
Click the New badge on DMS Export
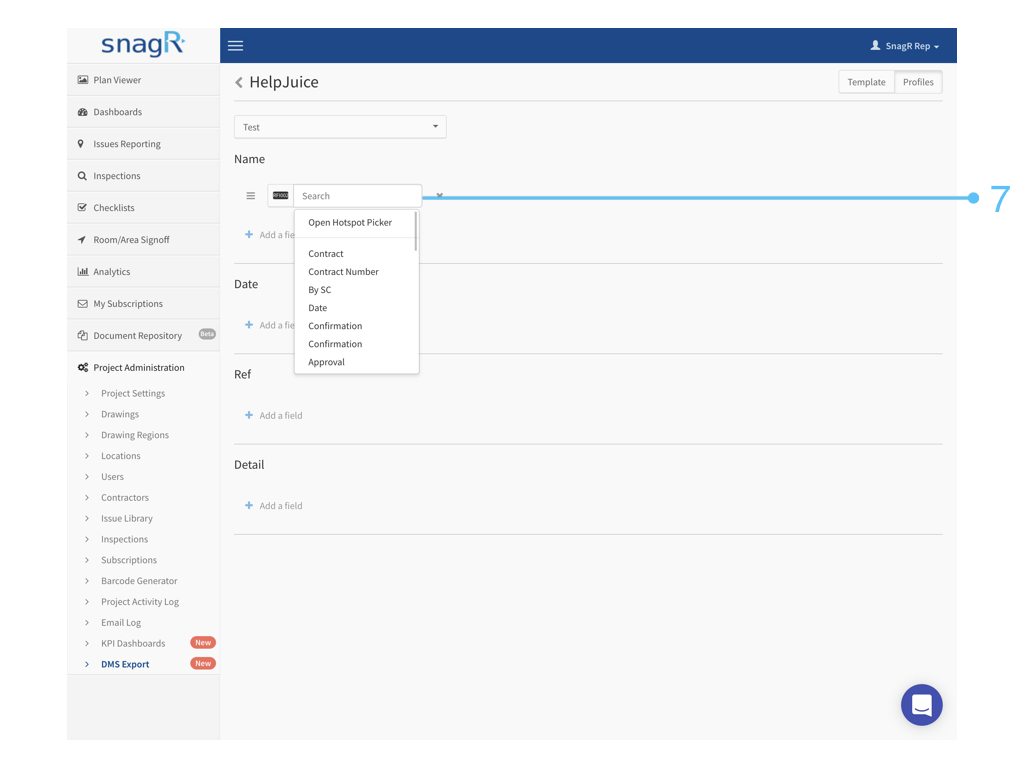pos(203,664)
